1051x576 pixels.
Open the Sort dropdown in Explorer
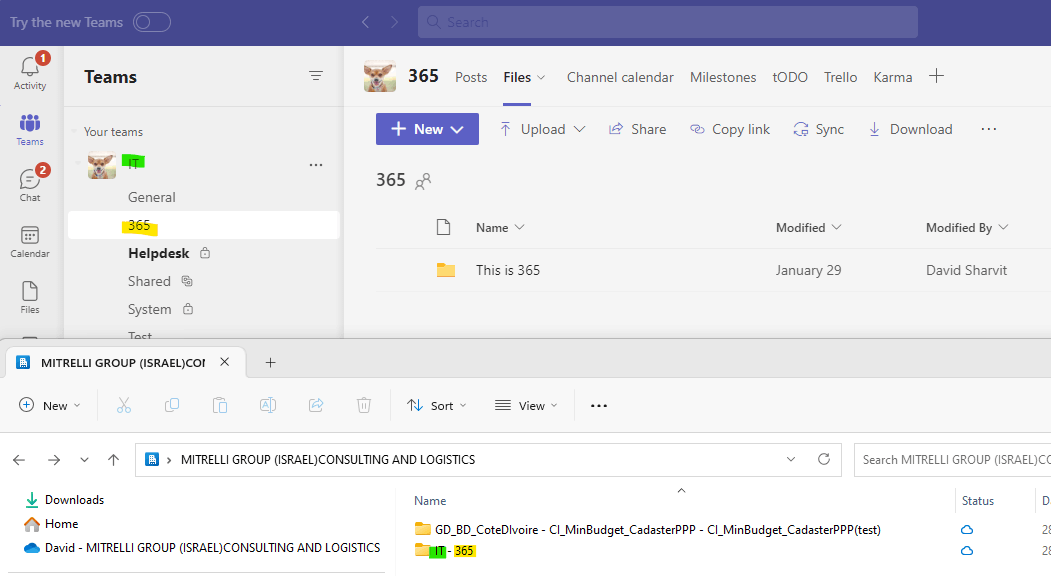pos(436,405)
